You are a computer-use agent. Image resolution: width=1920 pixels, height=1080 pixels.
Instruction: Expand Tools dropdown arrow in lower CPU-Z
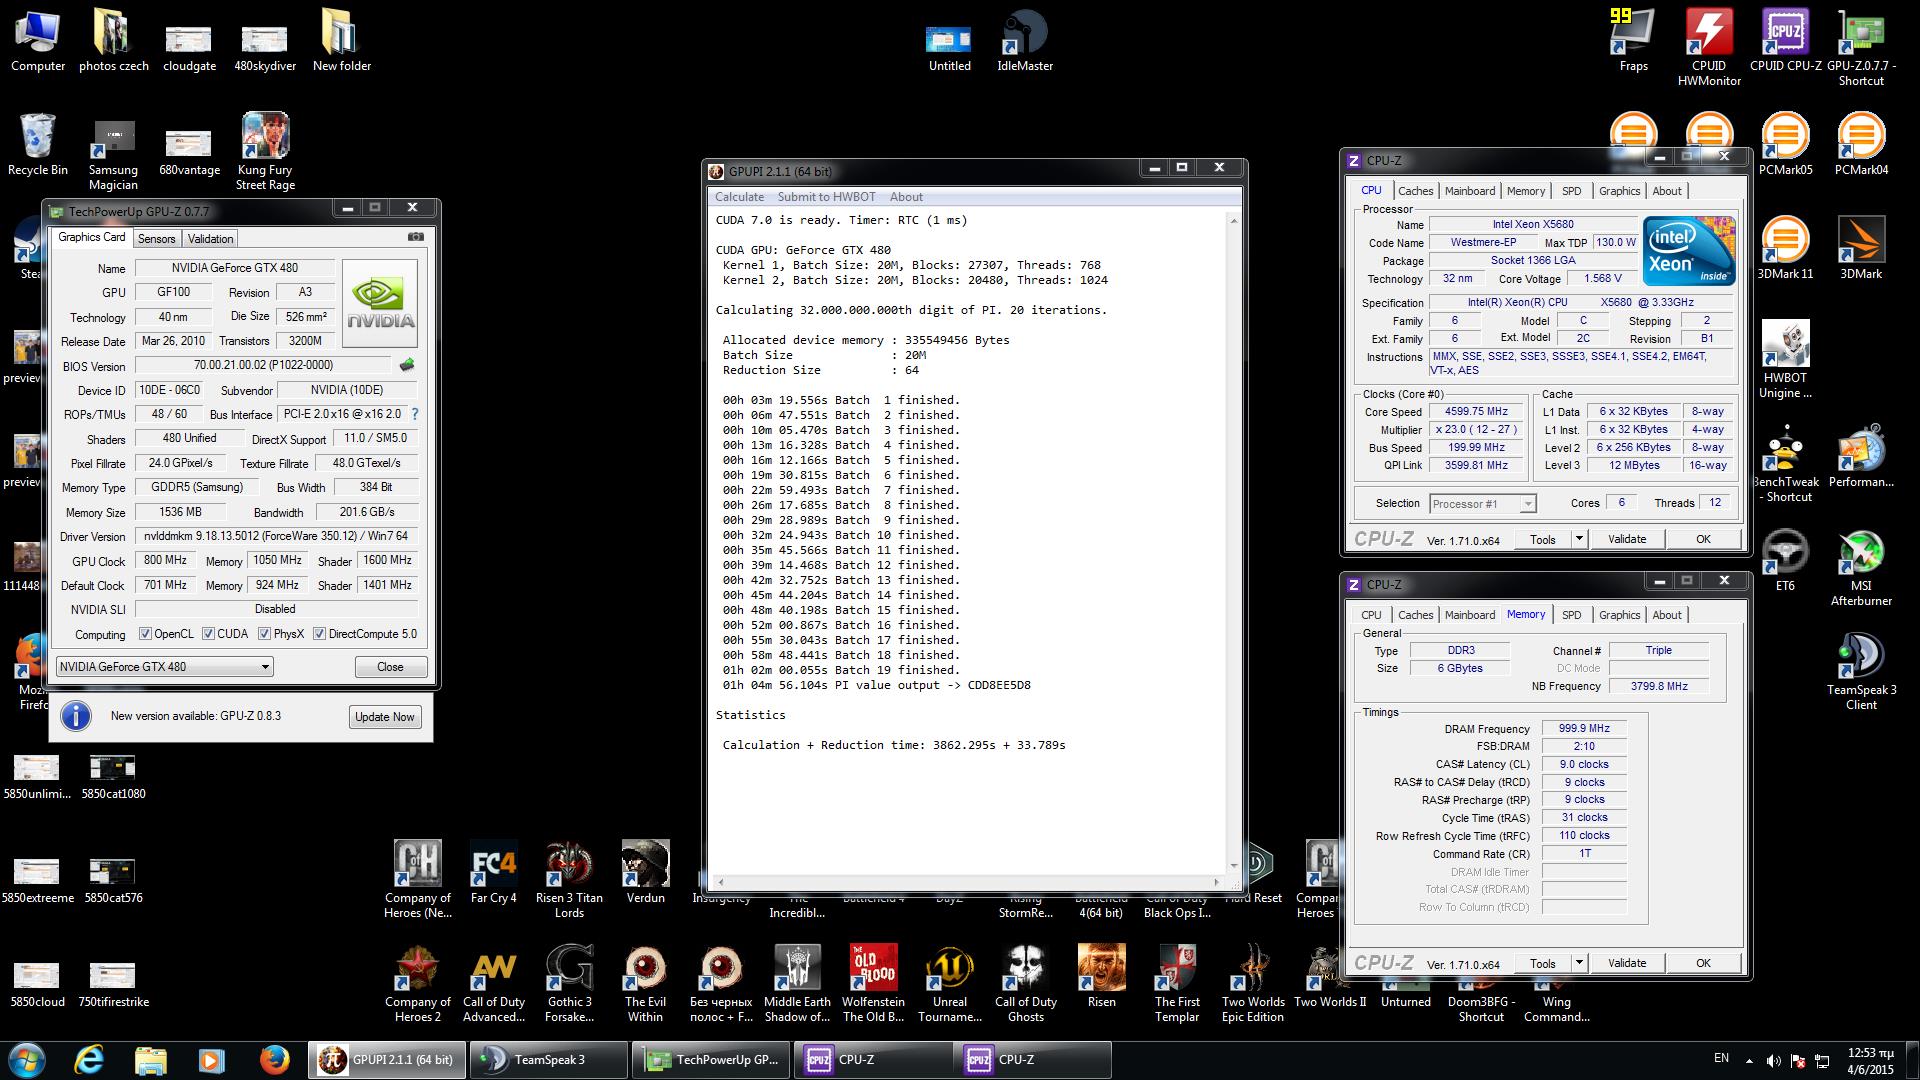pos(1579,962)
